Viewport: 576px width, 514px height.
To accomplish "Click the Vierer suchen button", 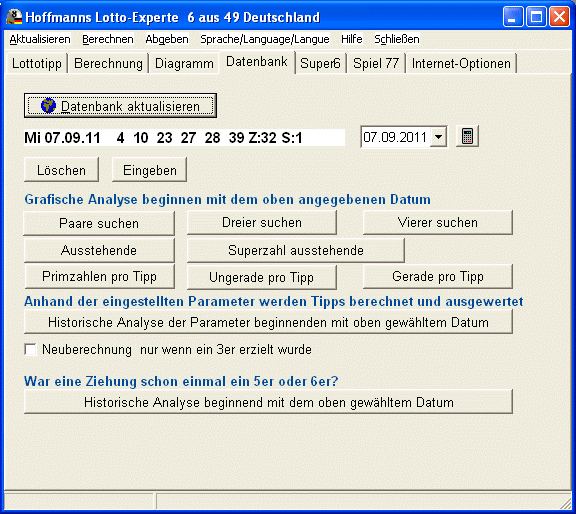I will click(x=438, y=222).
